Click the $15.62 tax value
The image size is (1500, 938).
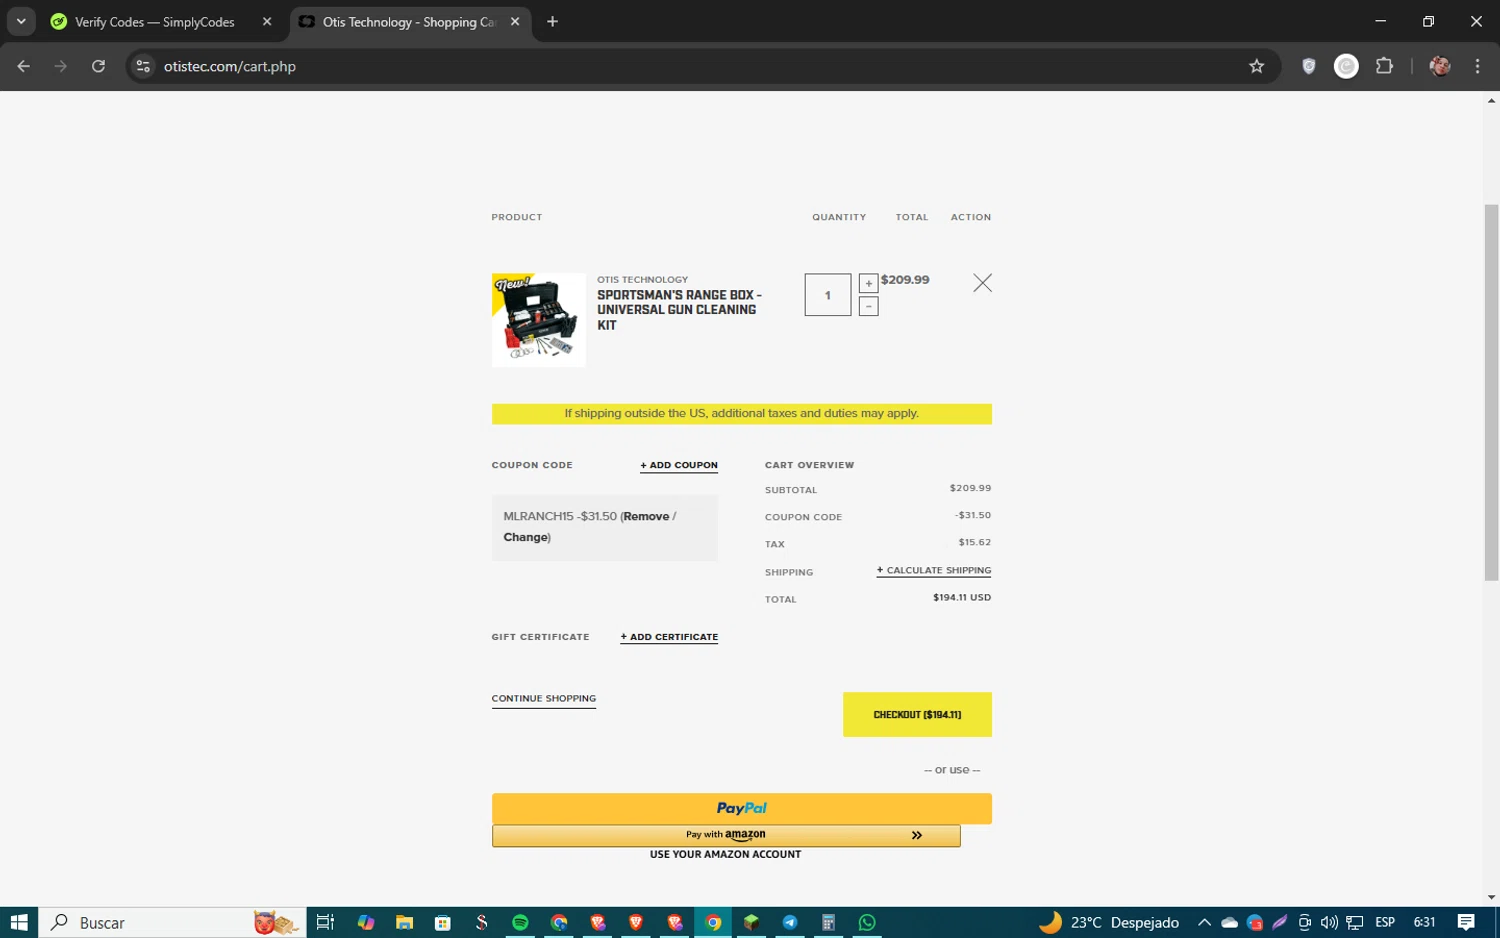coord(975,543)
